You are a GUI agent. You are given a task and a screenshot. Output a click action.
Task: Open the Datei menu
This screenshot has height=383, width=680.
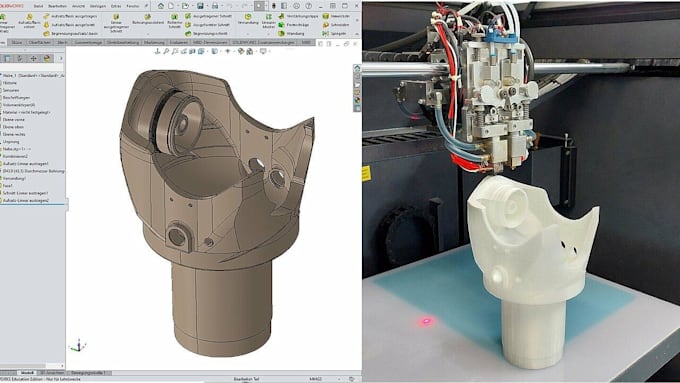click(38, 6)
